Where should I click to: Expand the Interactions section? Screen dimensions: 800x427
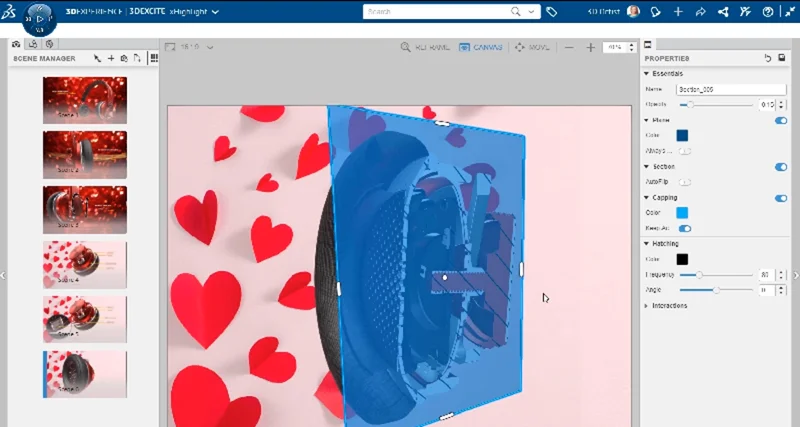click(x=647, y=306)
